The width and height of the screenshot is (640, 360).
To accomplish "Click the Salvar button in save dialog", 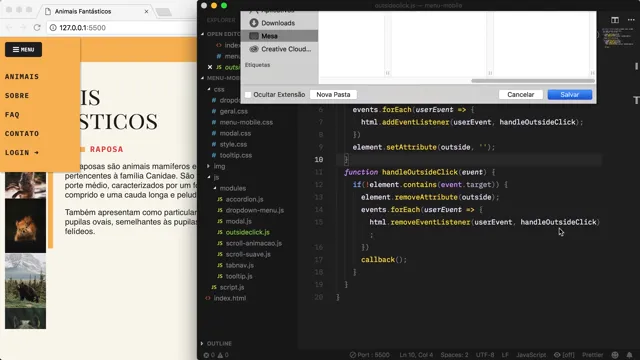I will tap(569, 94).
